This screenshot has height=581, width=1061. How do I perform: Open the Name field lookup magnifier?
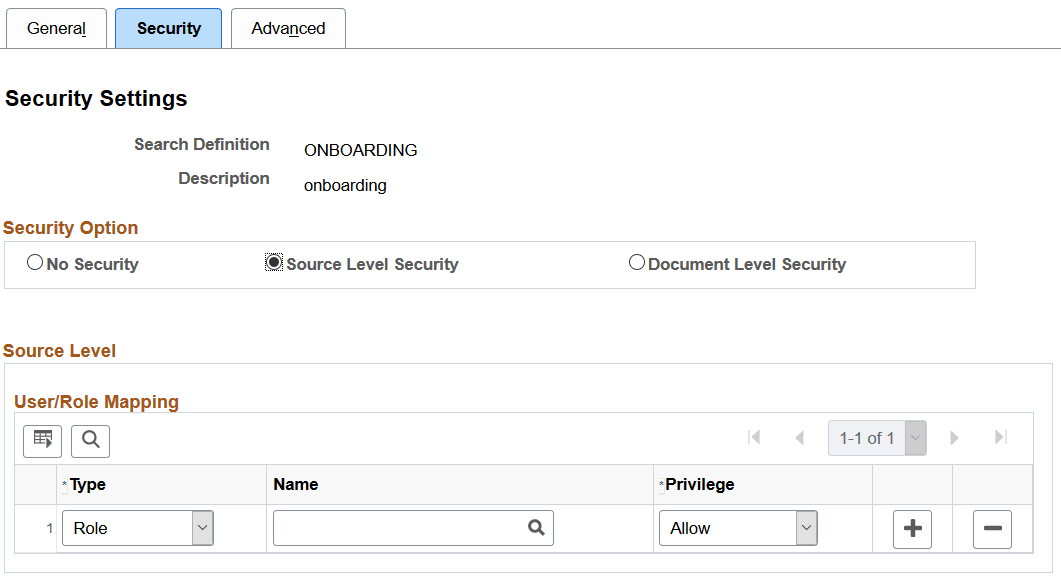click(537, 528)
